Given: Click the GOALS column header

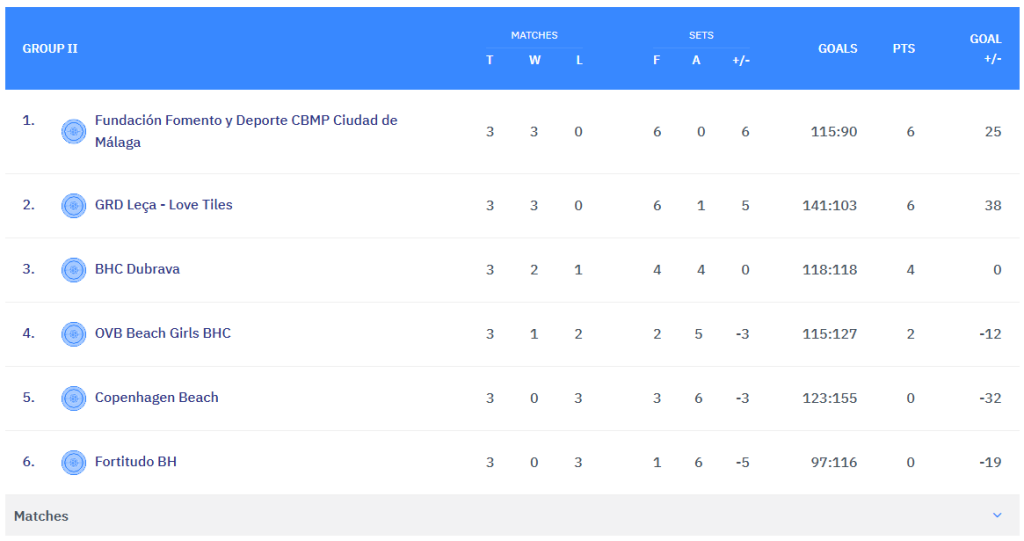Looking at the screenshot, I should 837,48.
